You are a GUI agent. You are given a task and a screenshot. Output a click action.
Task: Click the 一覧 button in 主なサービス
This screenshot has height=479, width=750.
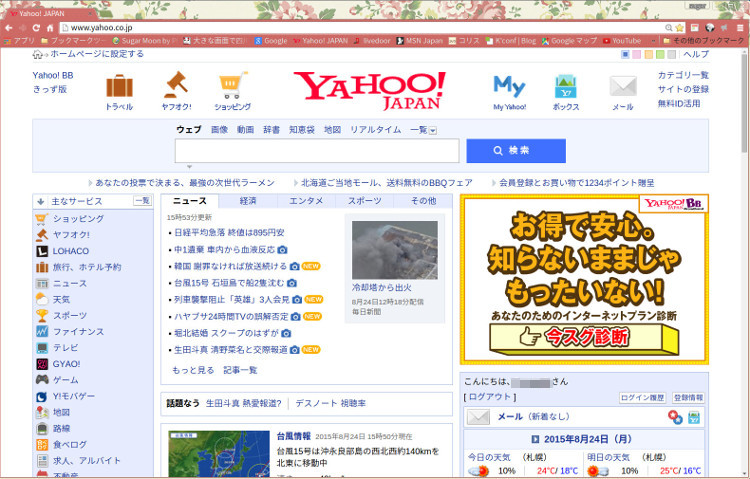pyautogui.click(x=143, y=201)
